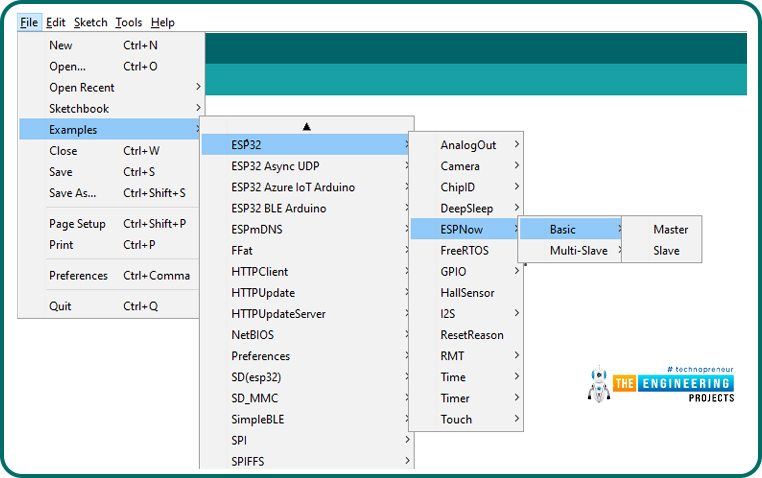Image resolution: width=762 pixels, height=478 pixels.
Task: Open the Timer examples submenu
Action: pos(466,398)
